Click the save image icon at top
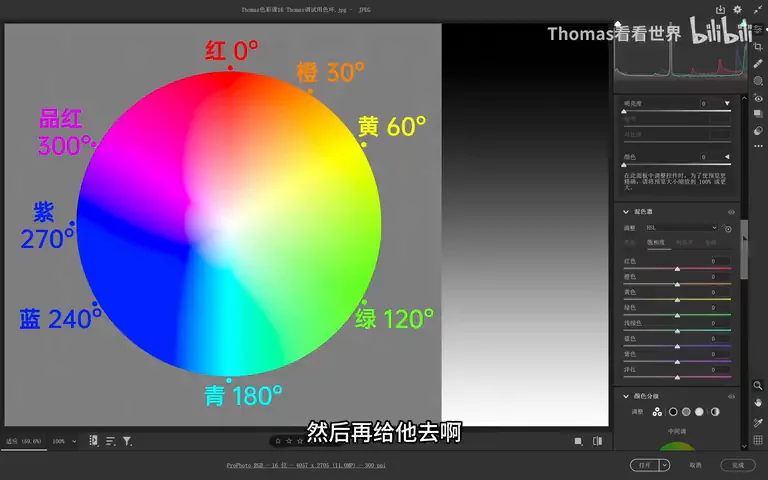The image size is (768, 480). coord(720,10)
